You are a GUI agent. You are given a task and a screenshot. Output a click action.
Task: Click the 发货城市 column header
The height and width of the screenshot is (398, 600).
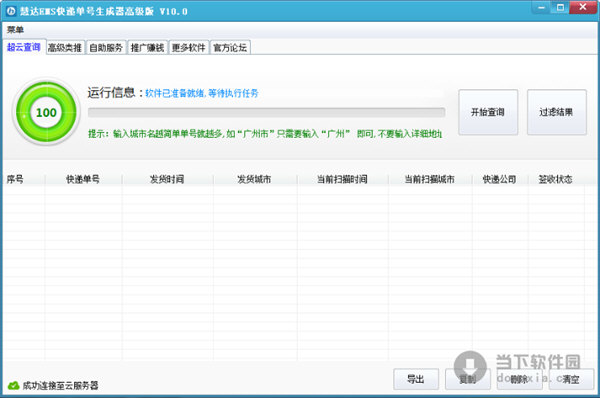tap(255, 179)
